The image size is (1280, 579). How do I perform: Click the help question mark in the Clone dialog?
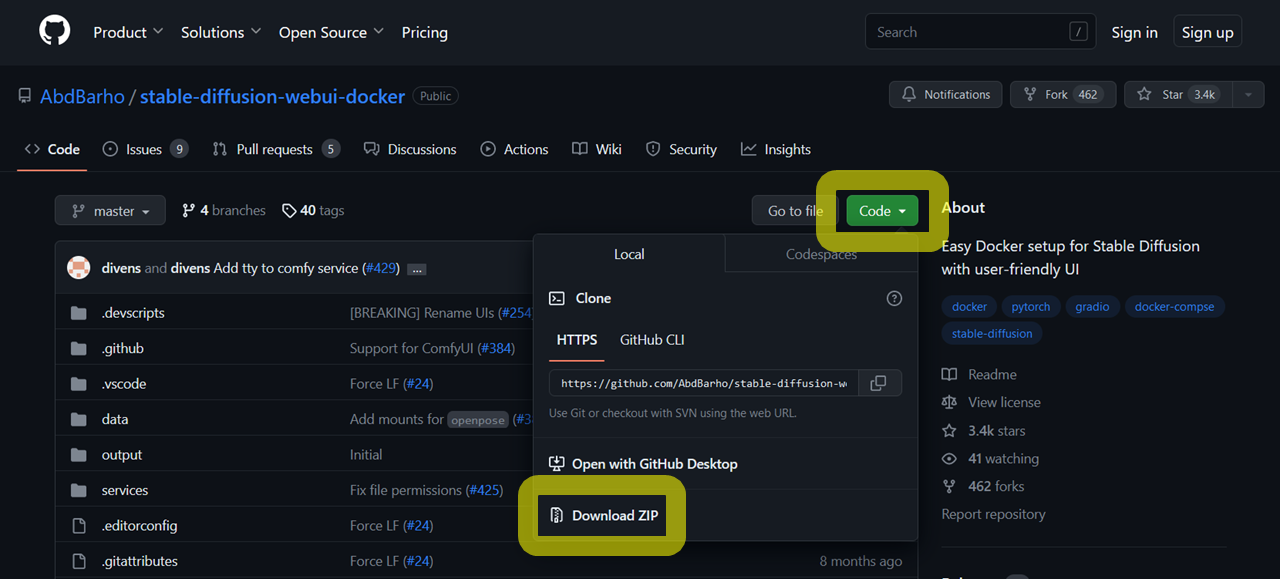coord(894,297)
